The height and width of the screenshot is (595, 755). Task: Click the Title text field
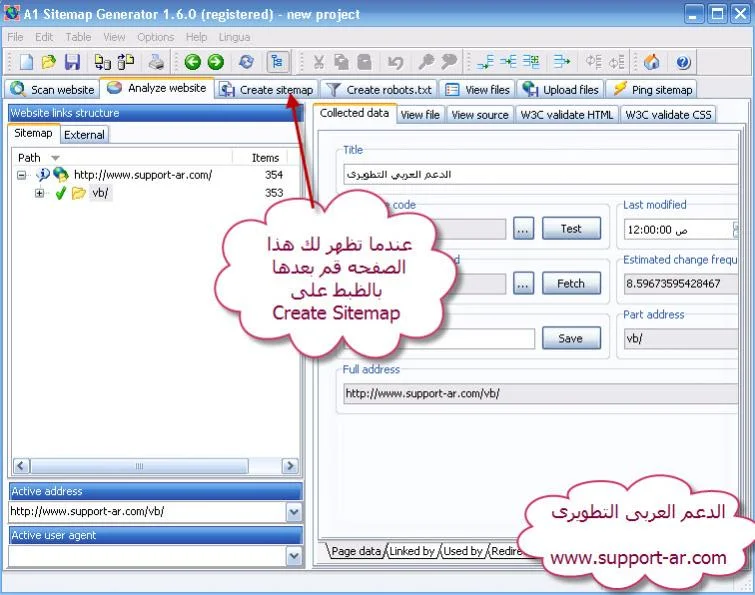tap(538, 174)
